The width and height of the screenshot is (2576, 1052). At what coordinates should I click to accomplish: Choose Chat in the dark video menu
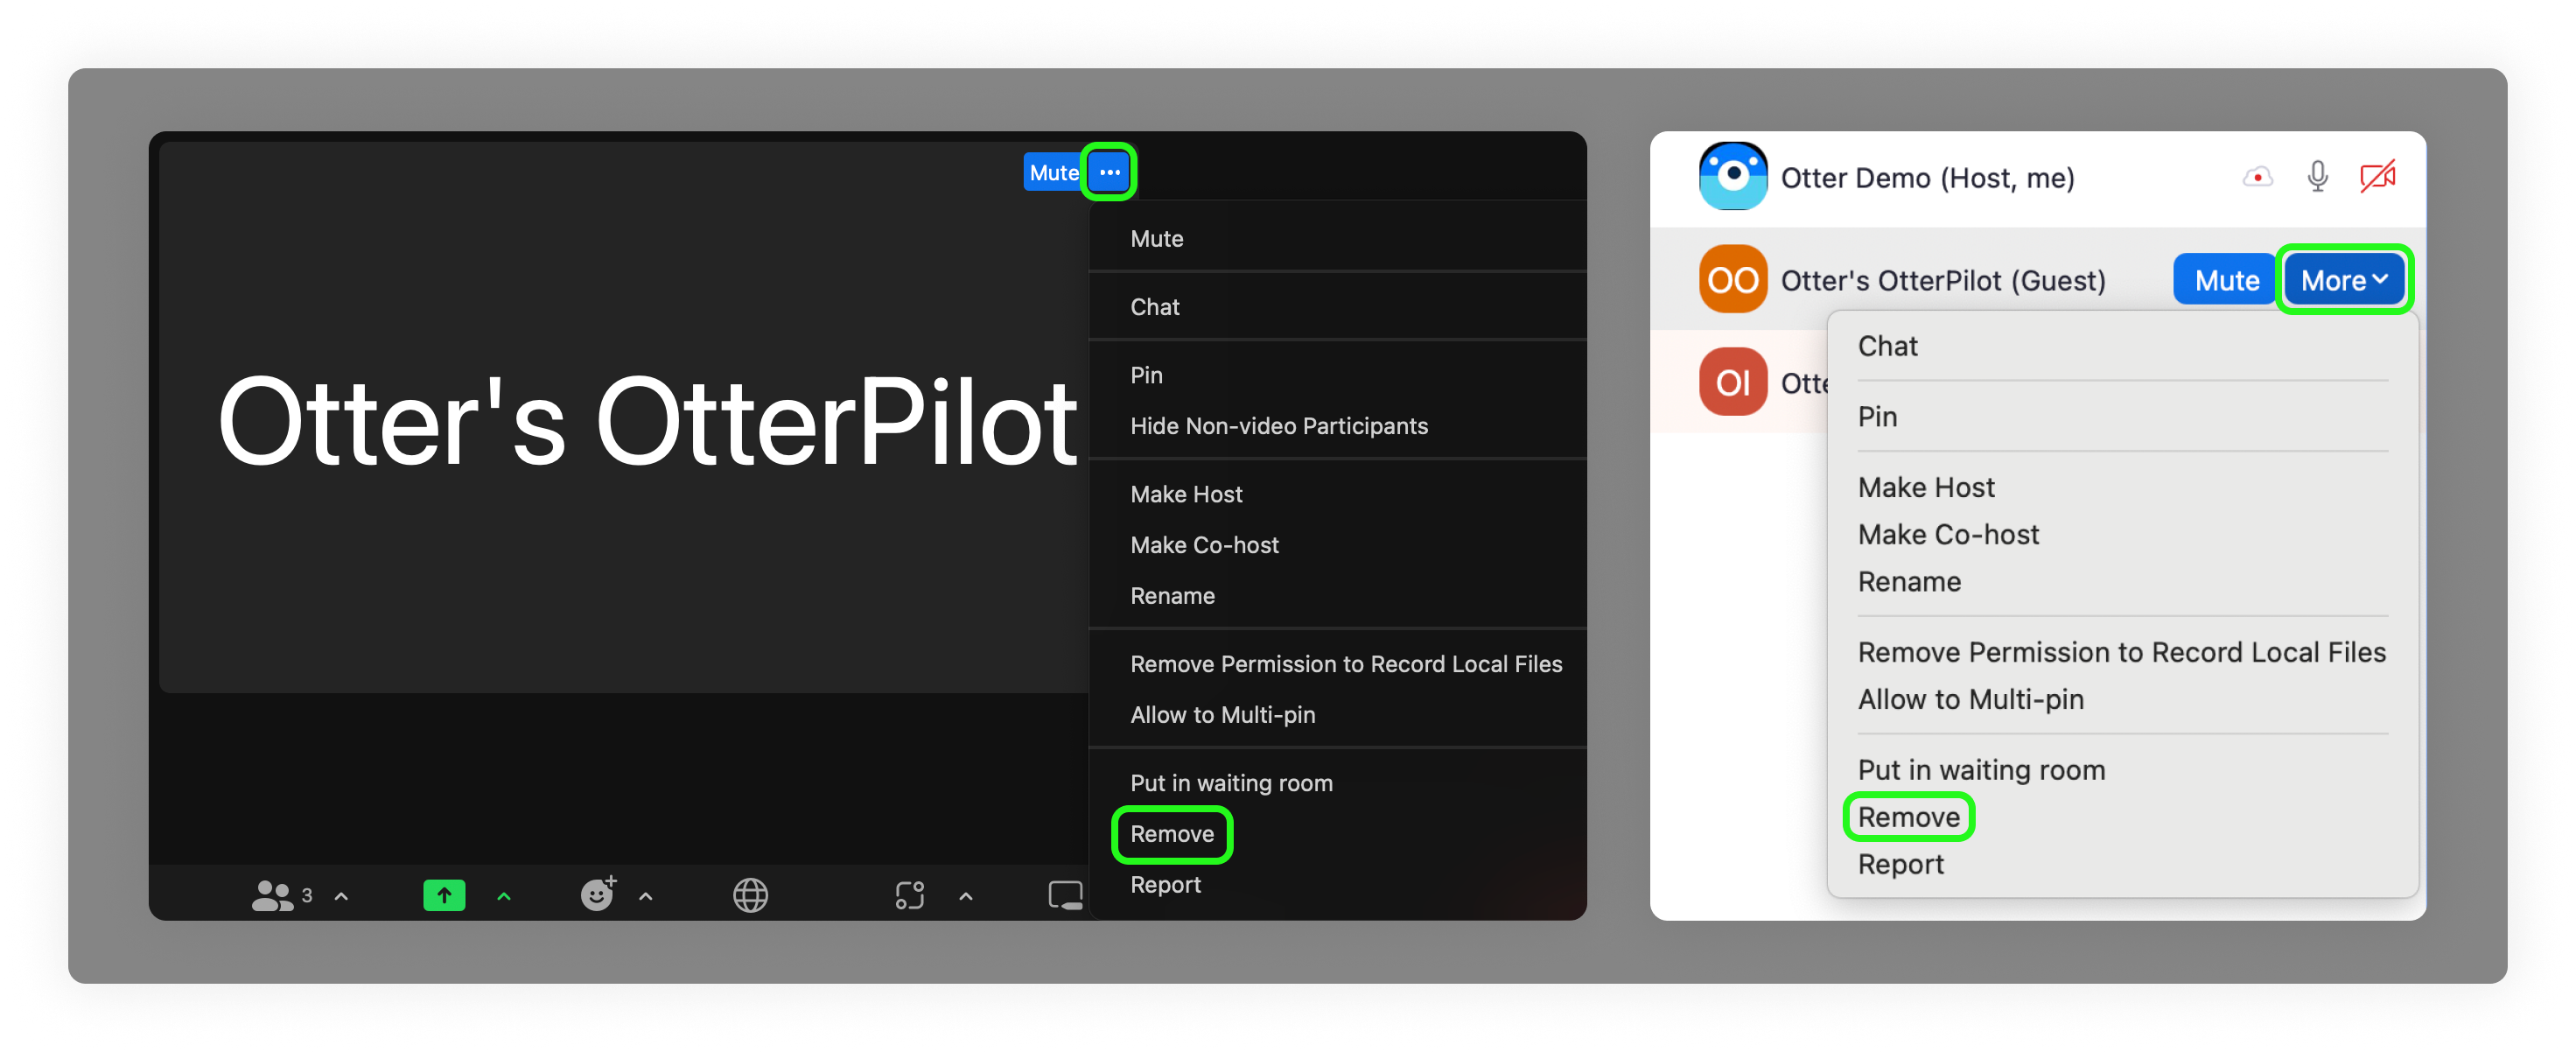coord(1154,306)
